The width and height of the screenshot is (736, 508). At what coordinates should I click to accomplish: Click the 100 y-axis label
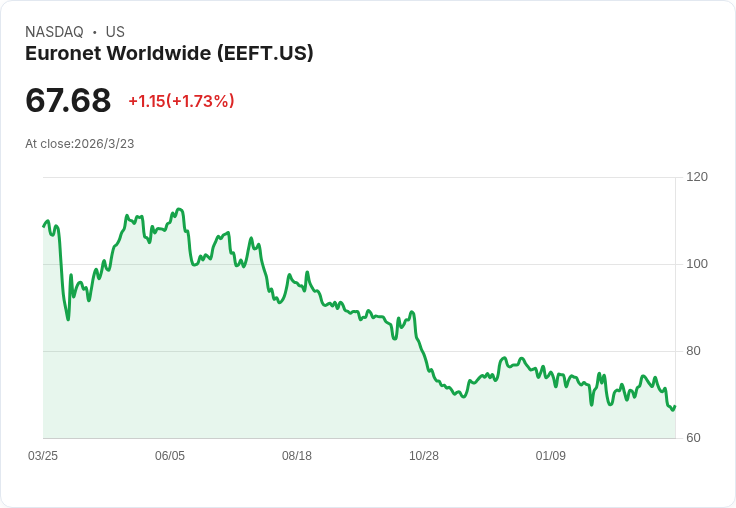coord(697,264)
